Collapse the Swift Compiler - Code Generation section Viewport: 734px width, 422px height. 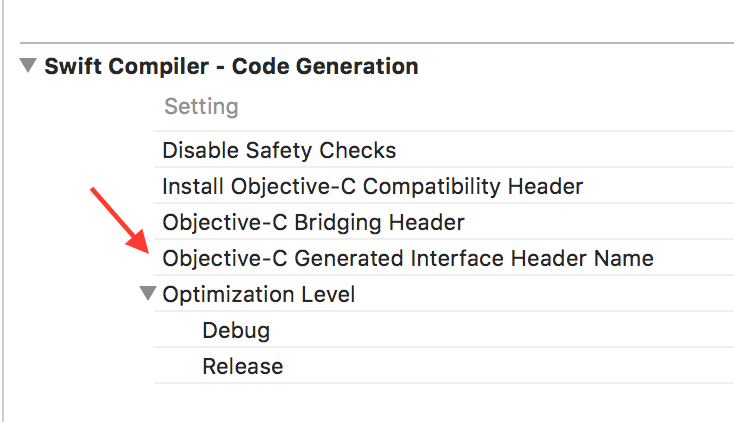tap(28, 67)
